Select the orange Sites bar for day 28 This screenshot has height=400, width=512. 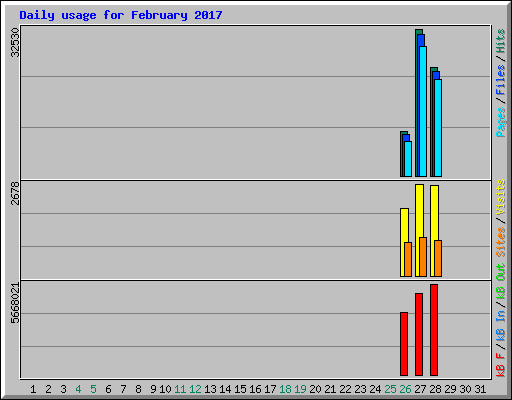(438, 258)
